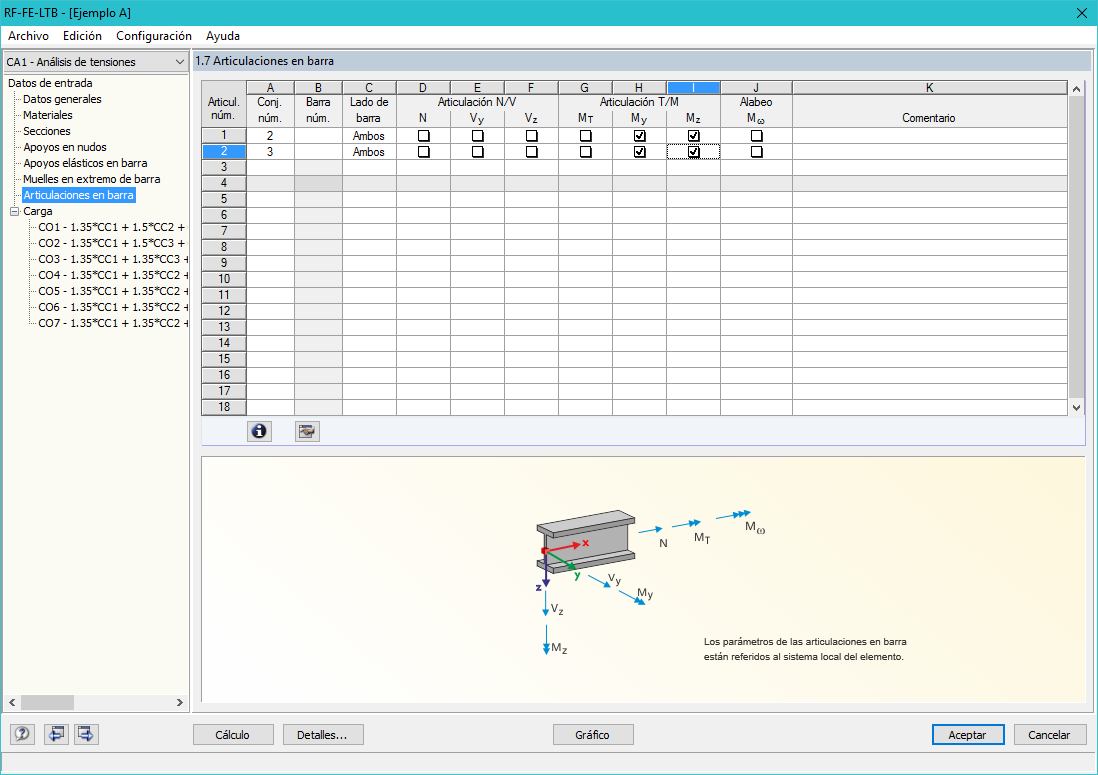This screenshot has width=1098, height=775.
Task: Select load combination CO5 in tree
Action: [x=113, y=291]
